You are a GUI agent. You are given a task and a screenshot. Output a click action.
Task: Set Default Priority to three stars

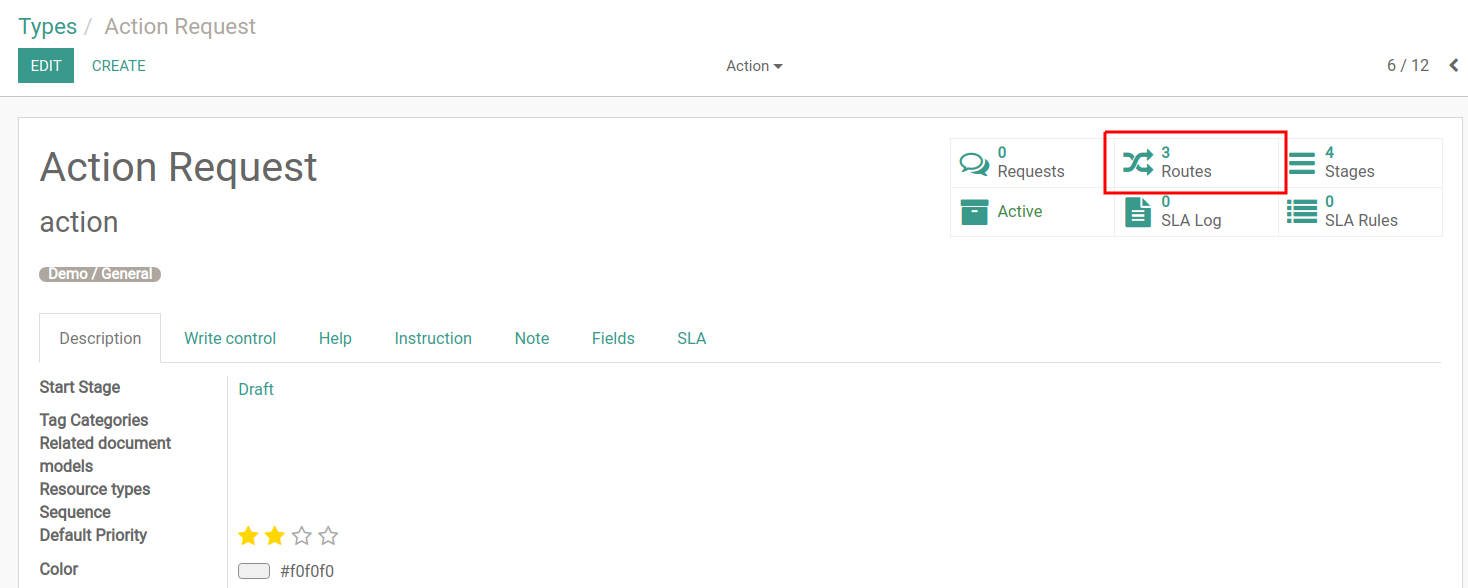click(x=302, y=536)
